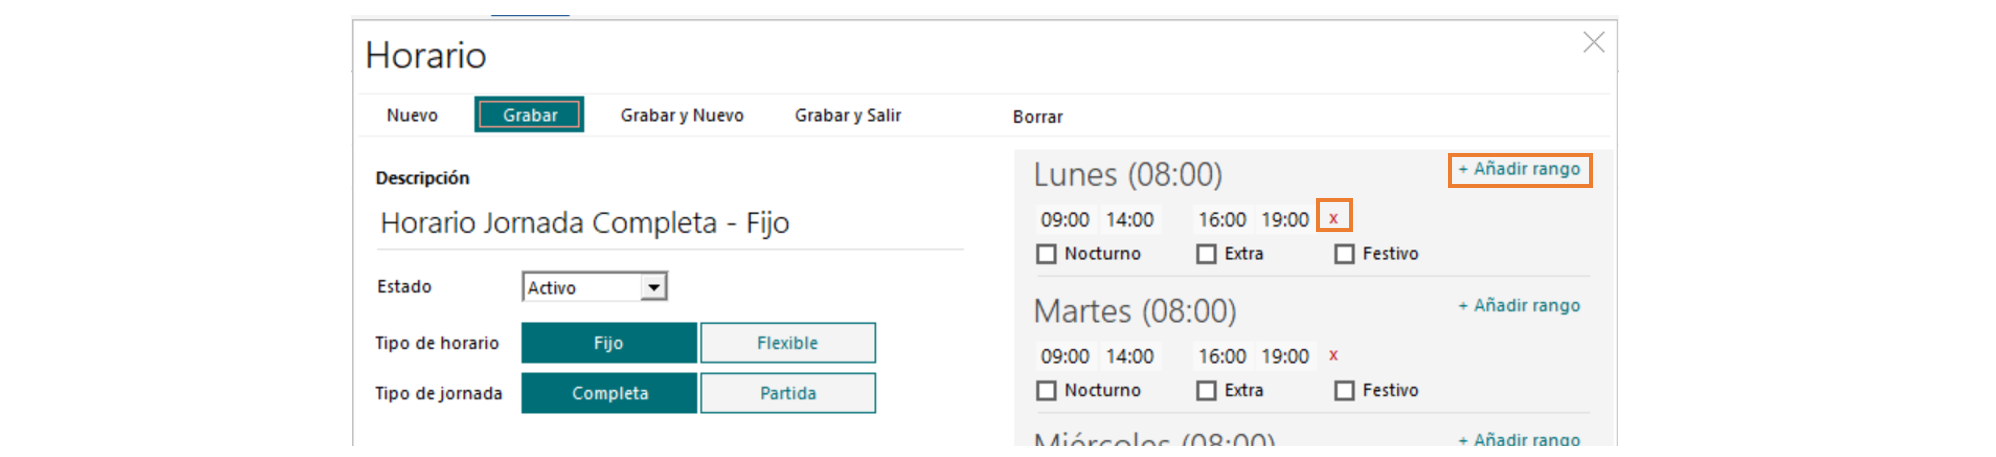The image size is (1996, 457).
Task: Remove Martes time range with red x
Action: 1333,355
